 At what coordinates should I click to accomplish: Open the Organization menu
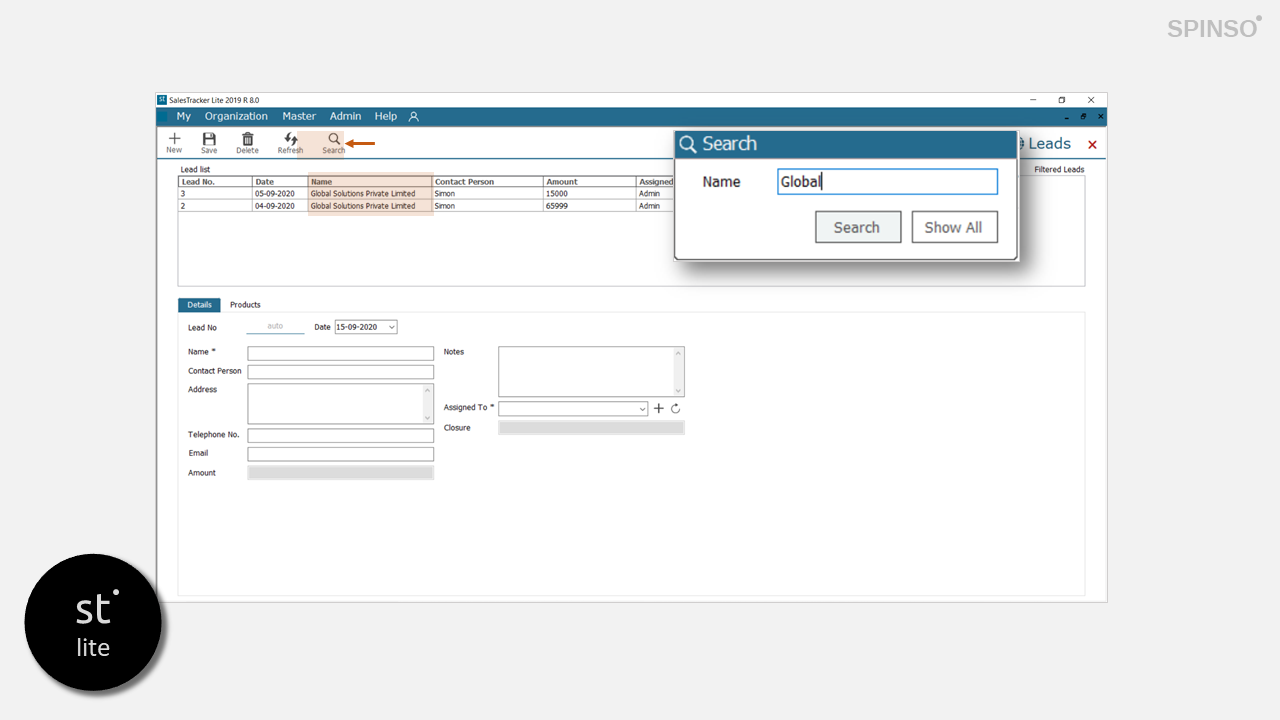[236, 117]
